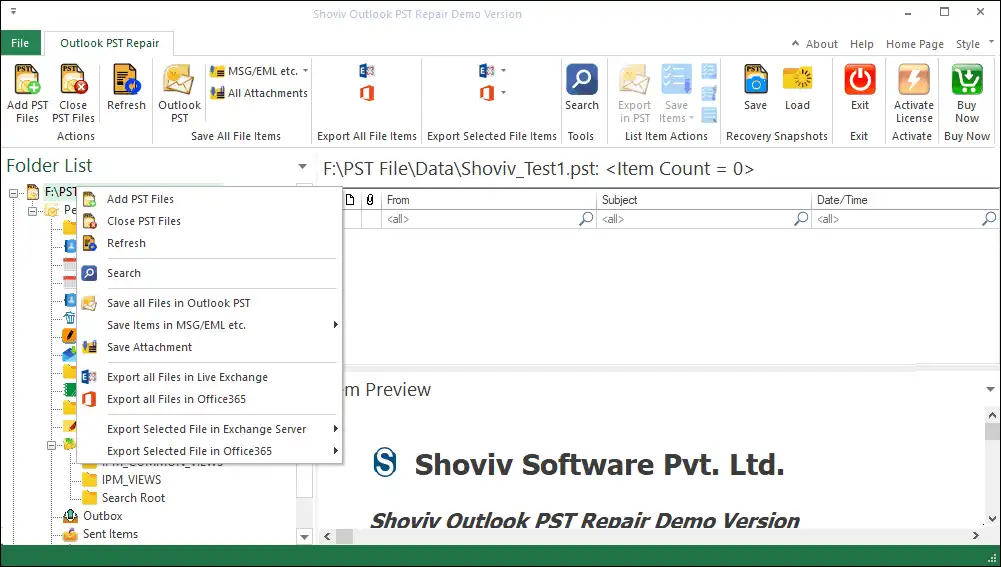Click the folder tree scroll down arrow
Viewport: 1001px width, 567px height.
305,537
